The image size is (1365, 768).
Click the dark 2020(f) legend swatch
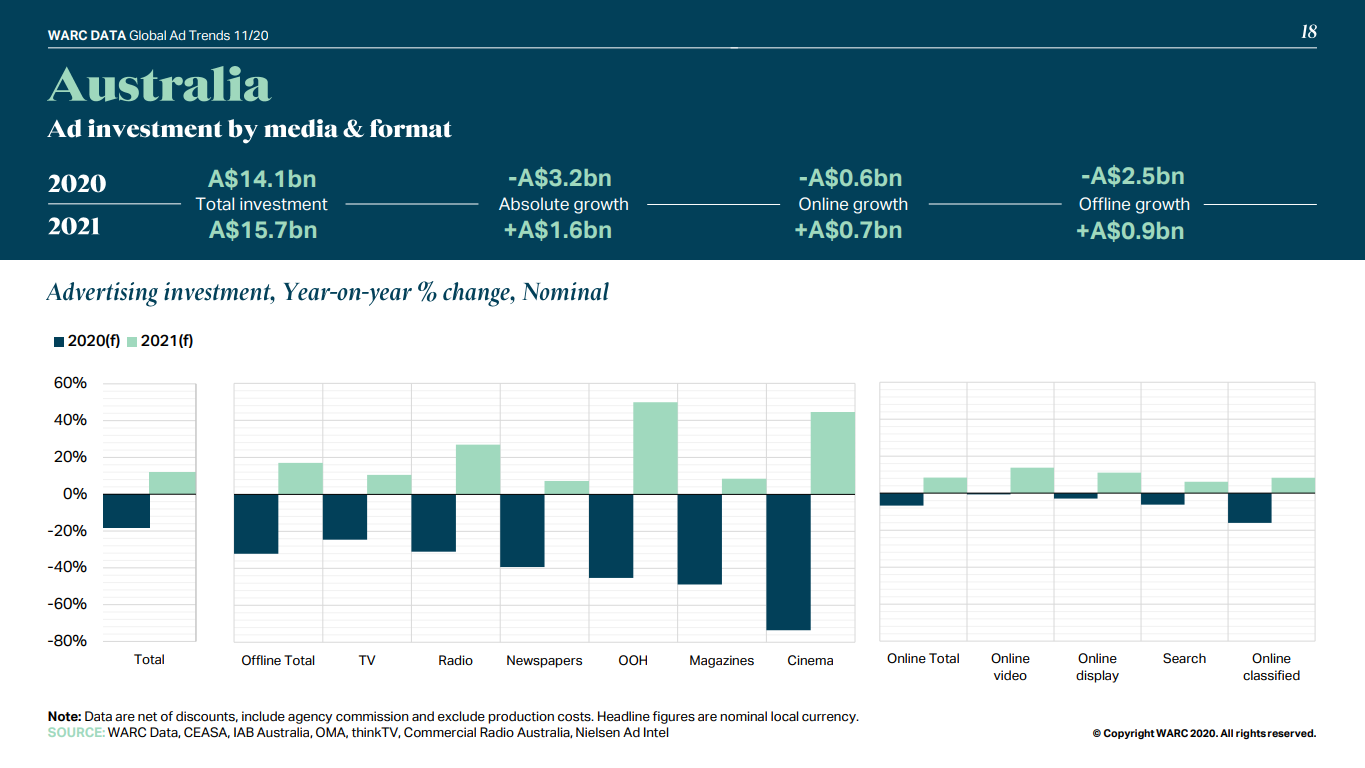tap(59, 342)
